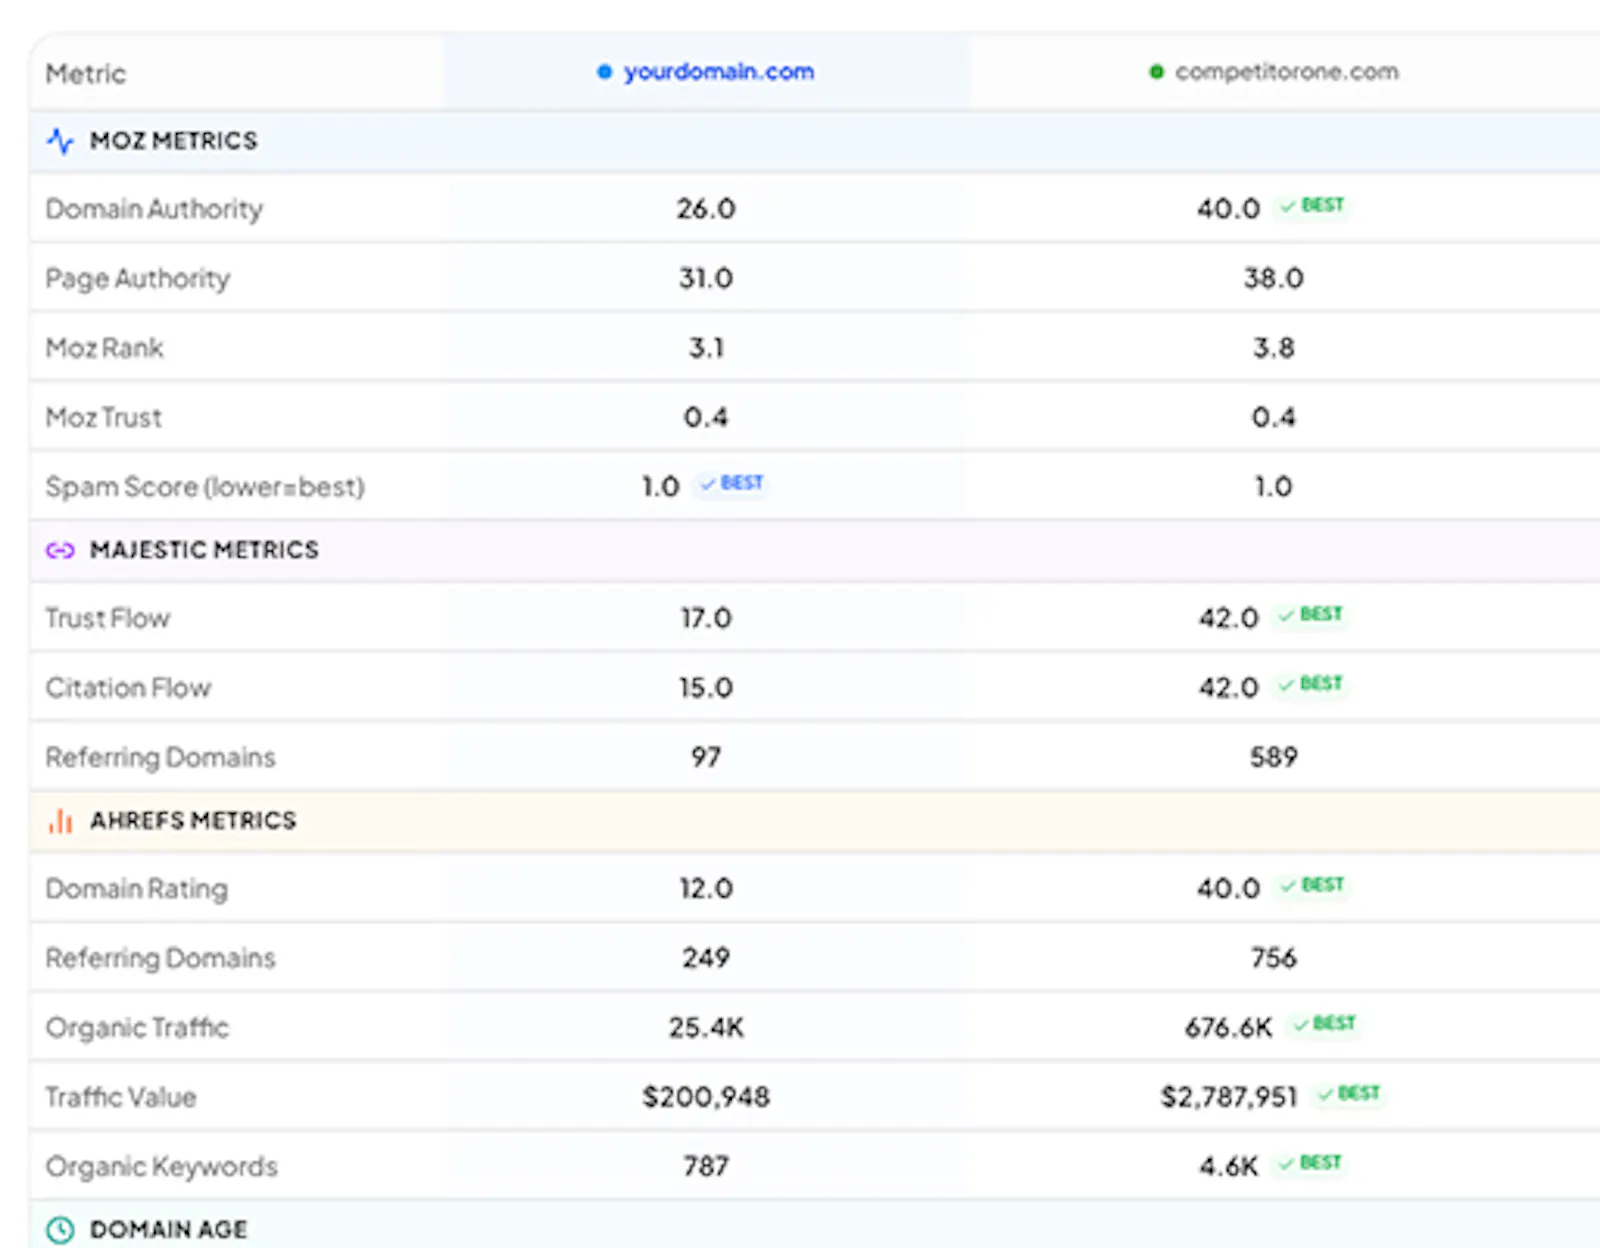Click BEST badge in Domain Authority row
The height and width of the screenshot is (1248, 1600).
pos(1312,206)
